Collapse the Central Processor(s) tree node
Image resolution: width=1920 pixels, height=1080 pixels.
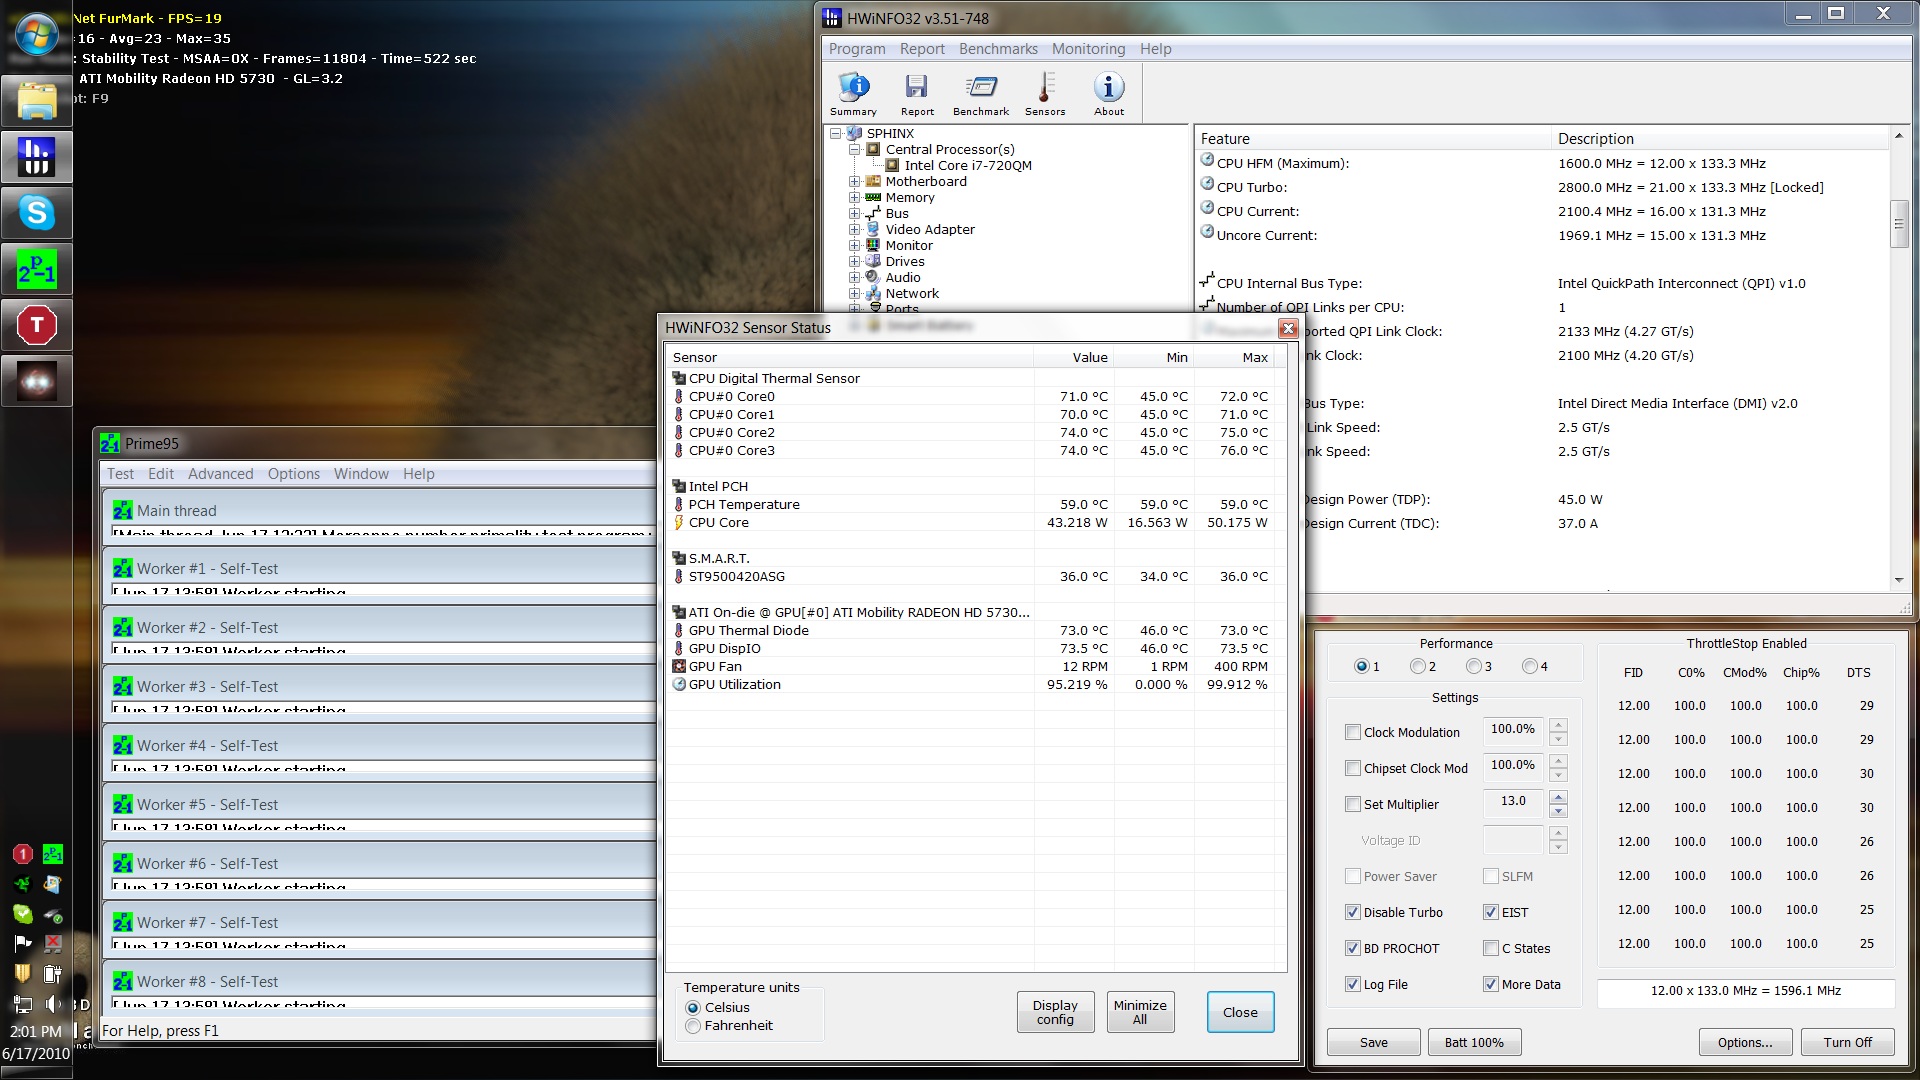click(855, 150)
